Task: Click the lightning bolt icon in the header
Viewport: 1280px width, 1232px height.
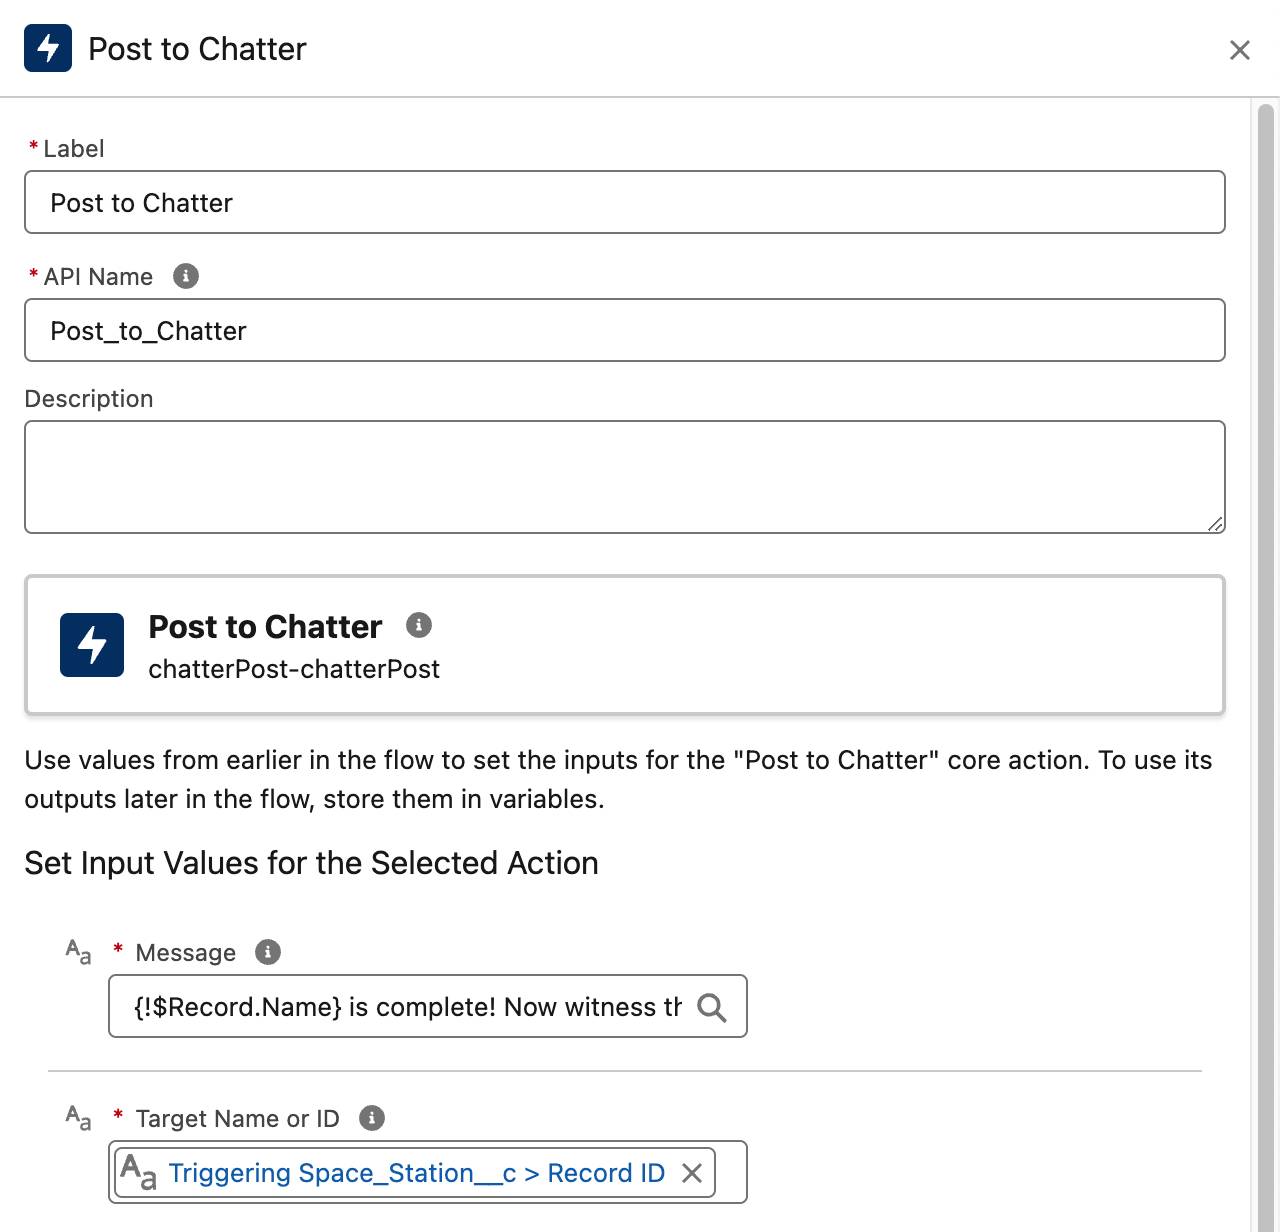Action: pos(48,48)
